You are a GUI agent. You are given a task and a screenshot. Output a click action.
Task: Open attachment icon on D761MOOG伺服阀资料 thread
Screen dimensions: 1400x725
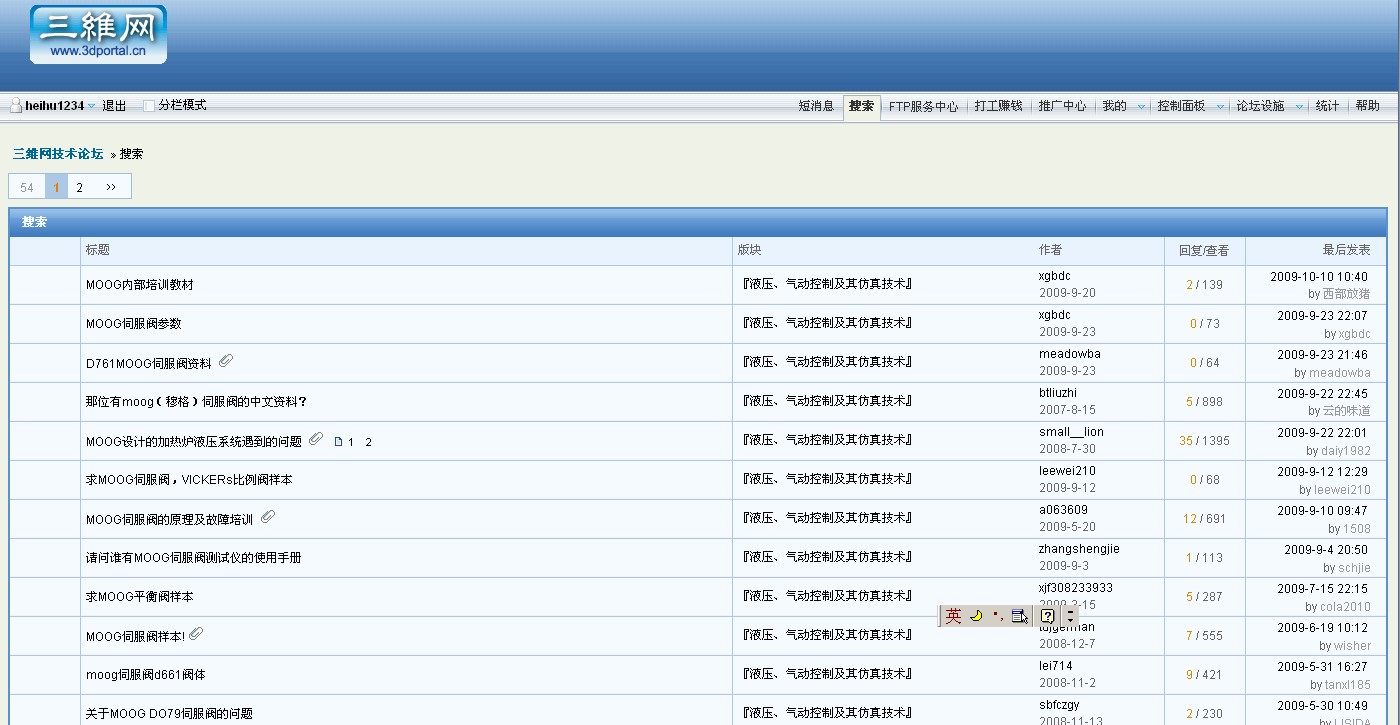coord(226,361)
